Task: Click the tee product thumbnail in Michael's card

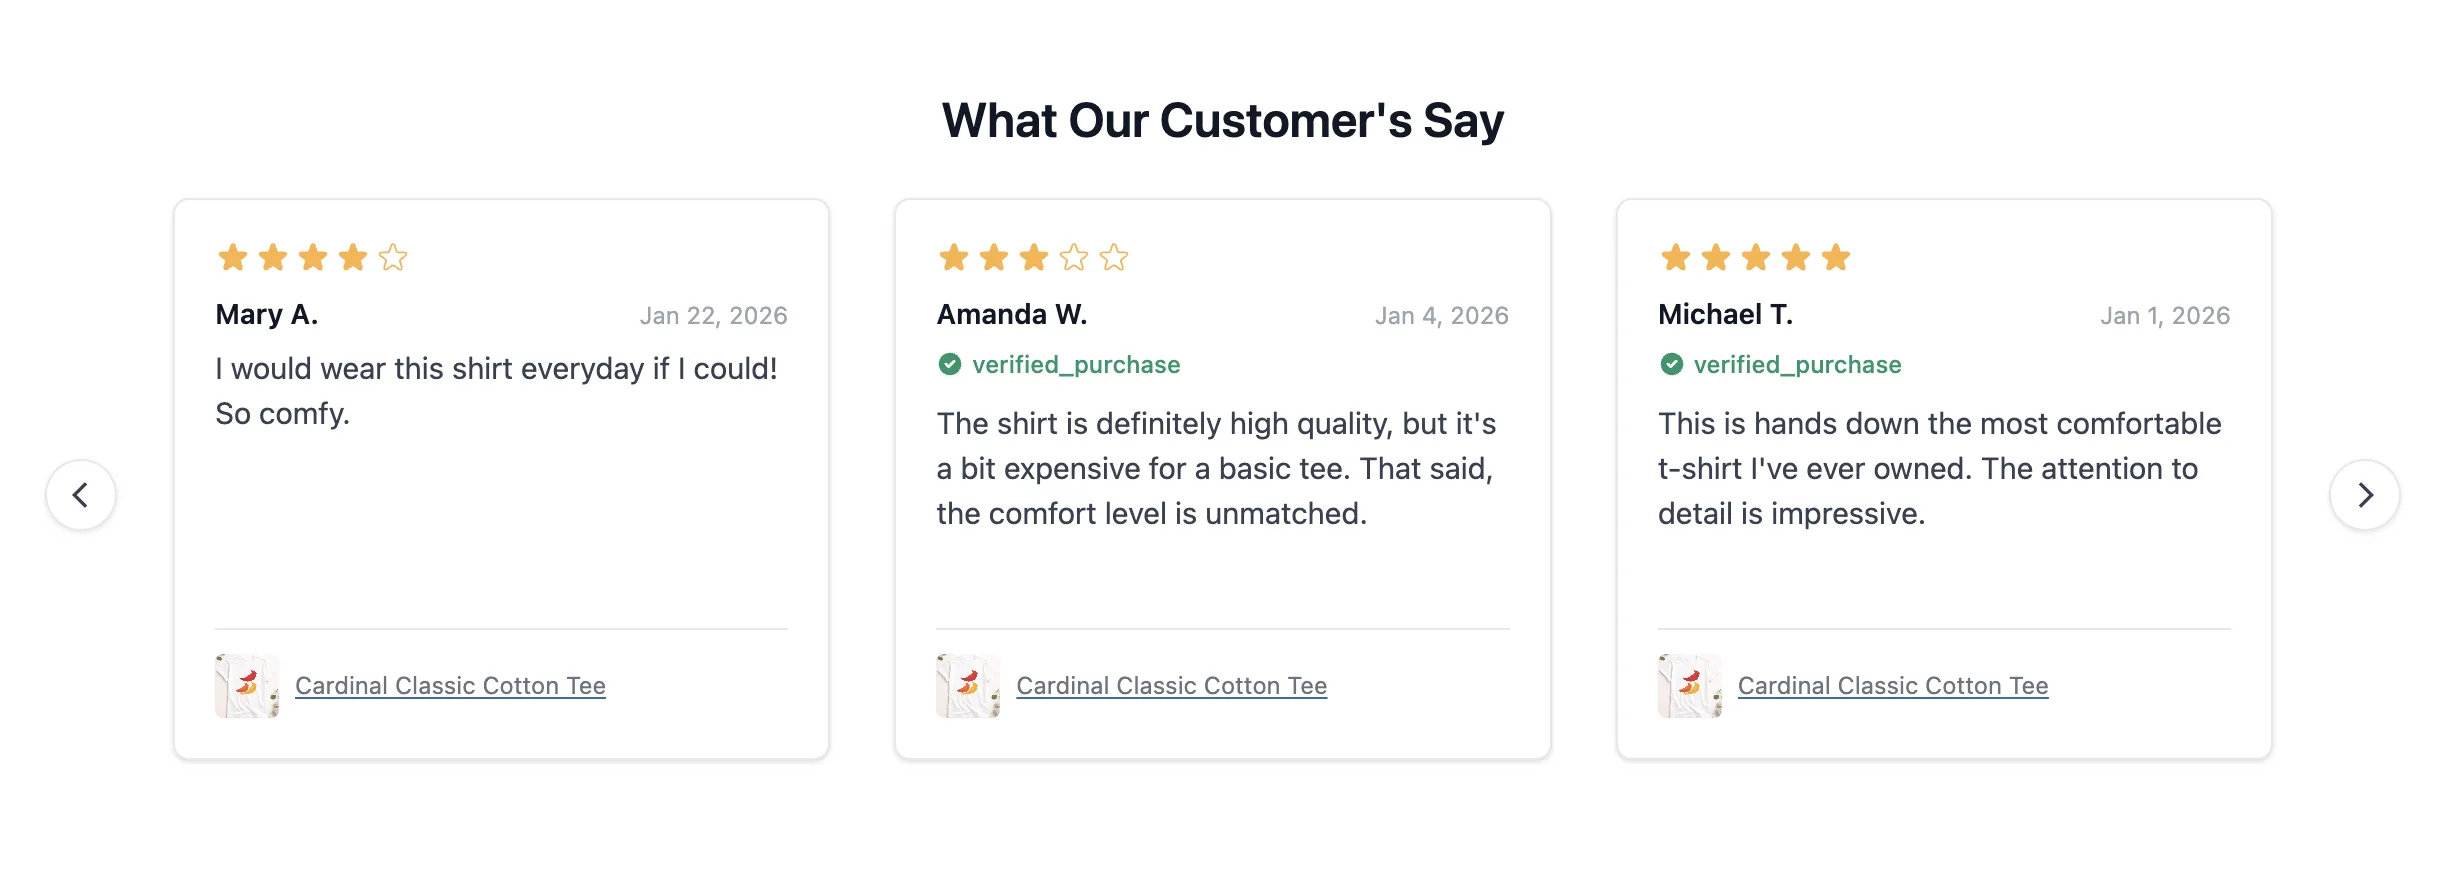Action: click(x=1690, y=686)
